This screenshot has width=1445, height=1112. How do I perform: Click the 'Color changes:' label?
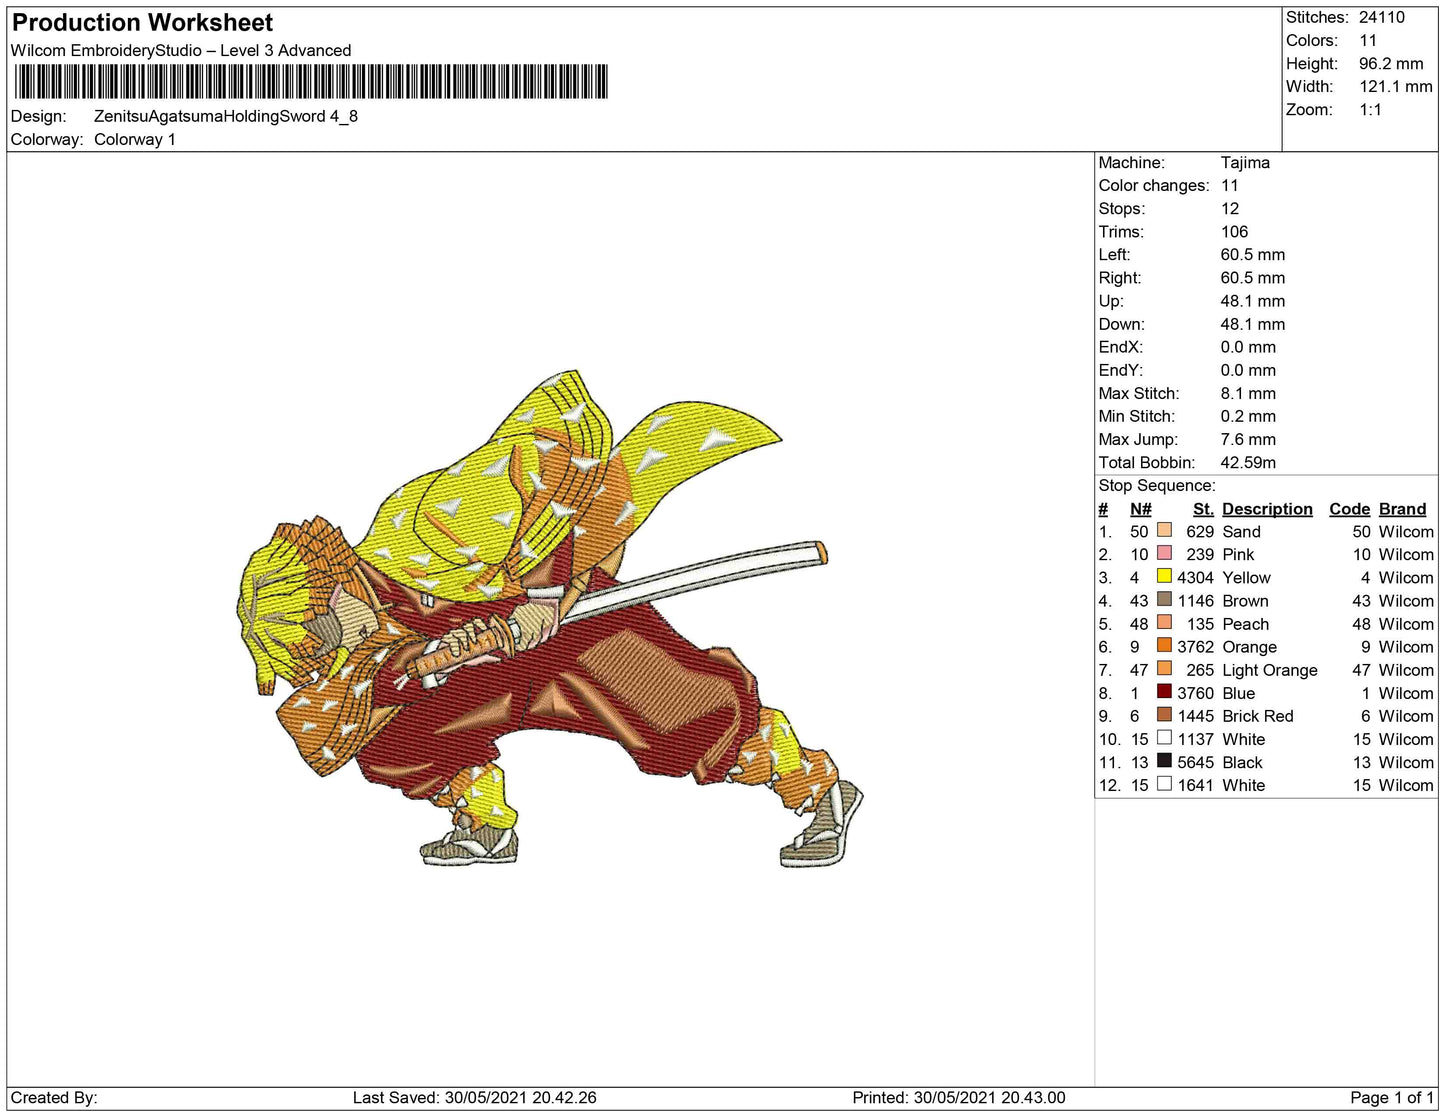(x=1154, y=185)
